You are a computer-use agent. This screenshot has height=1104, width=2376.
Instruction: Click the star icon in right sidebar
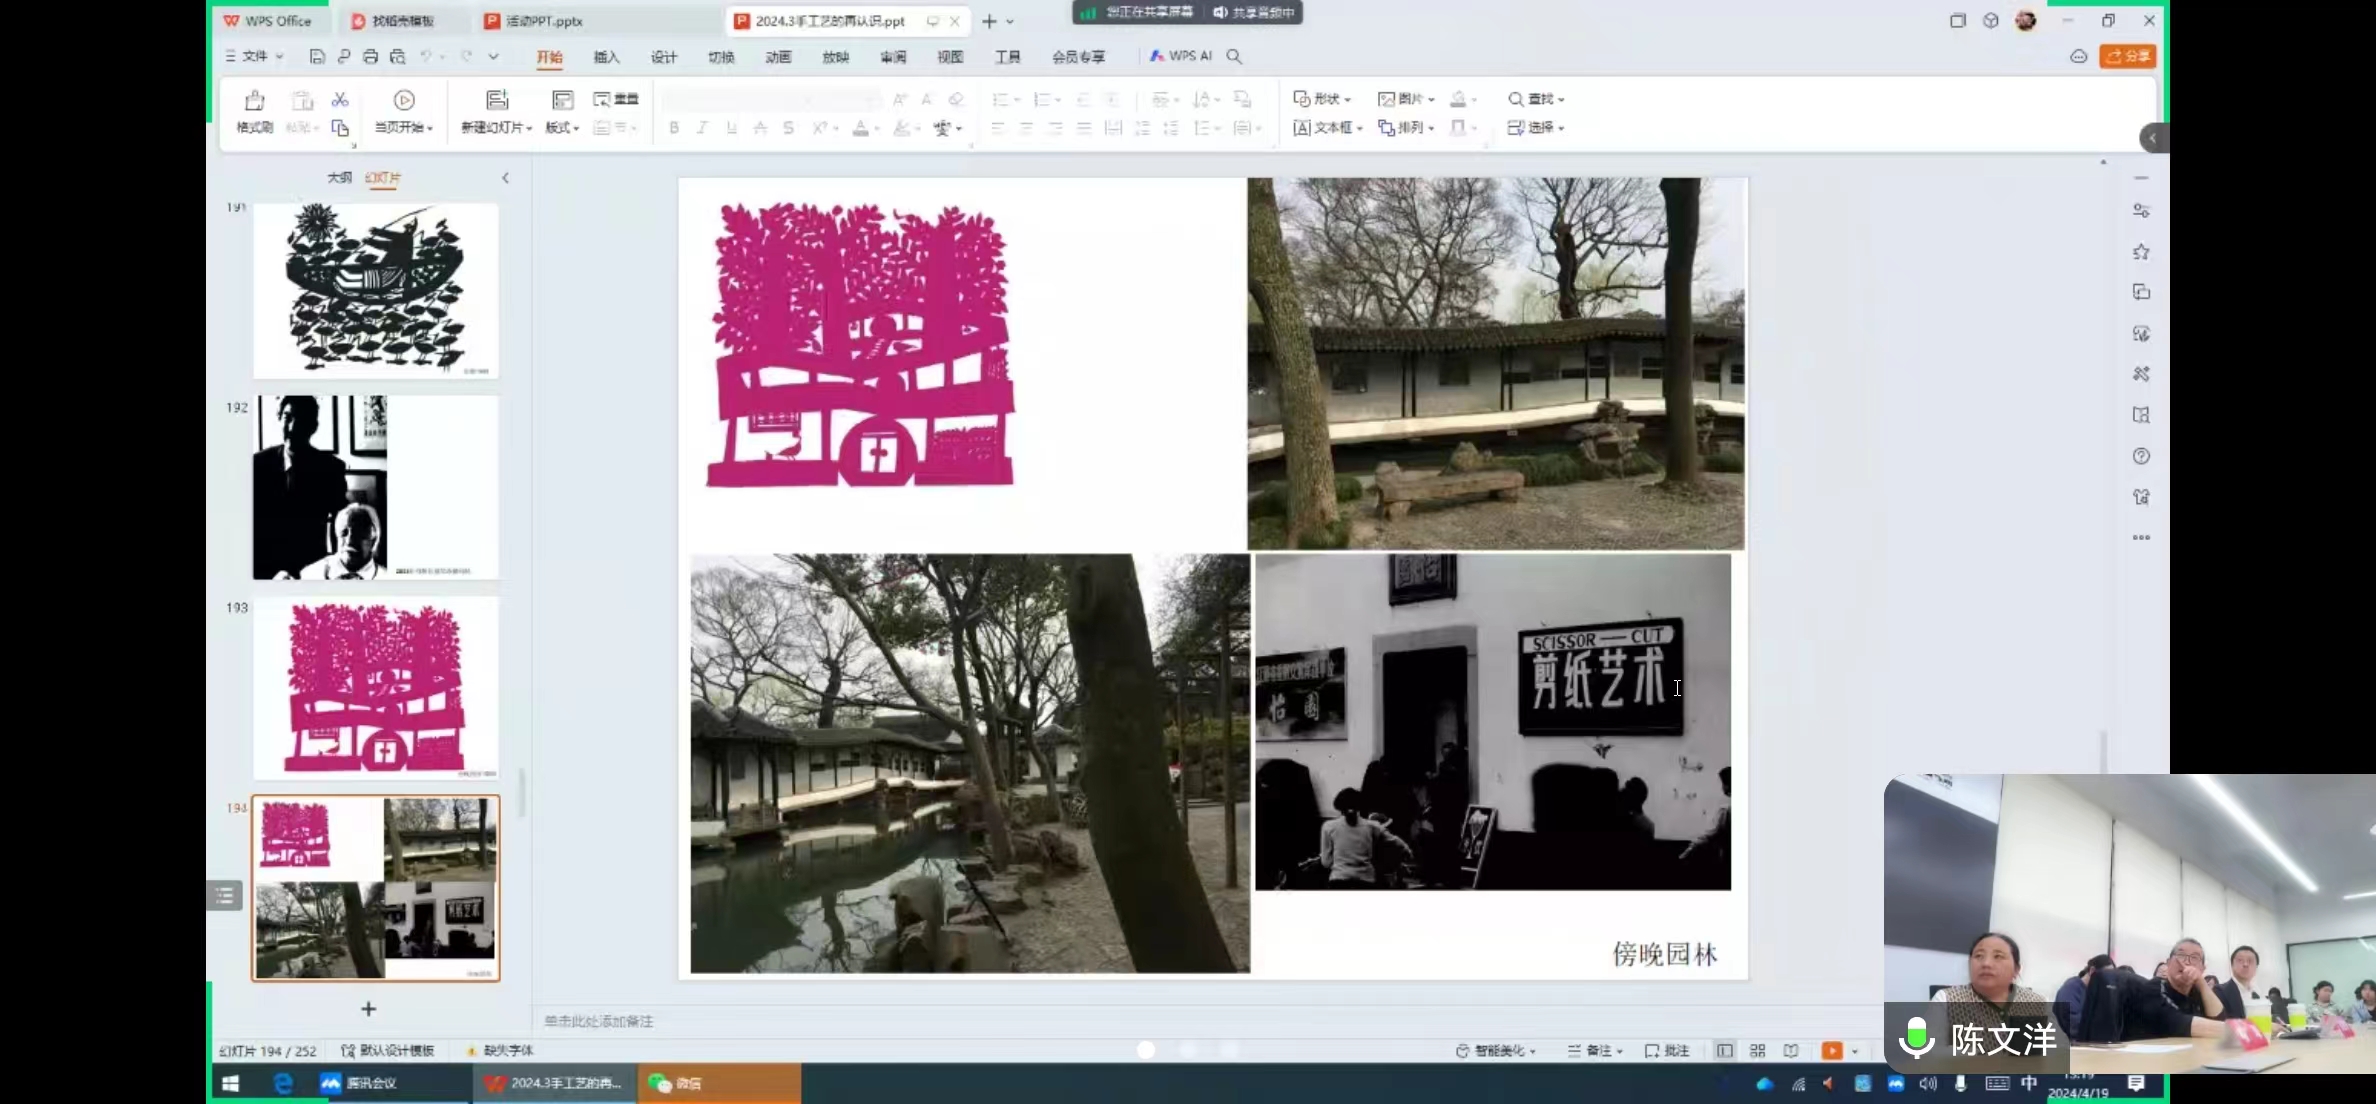click(x=2141, y=252)
